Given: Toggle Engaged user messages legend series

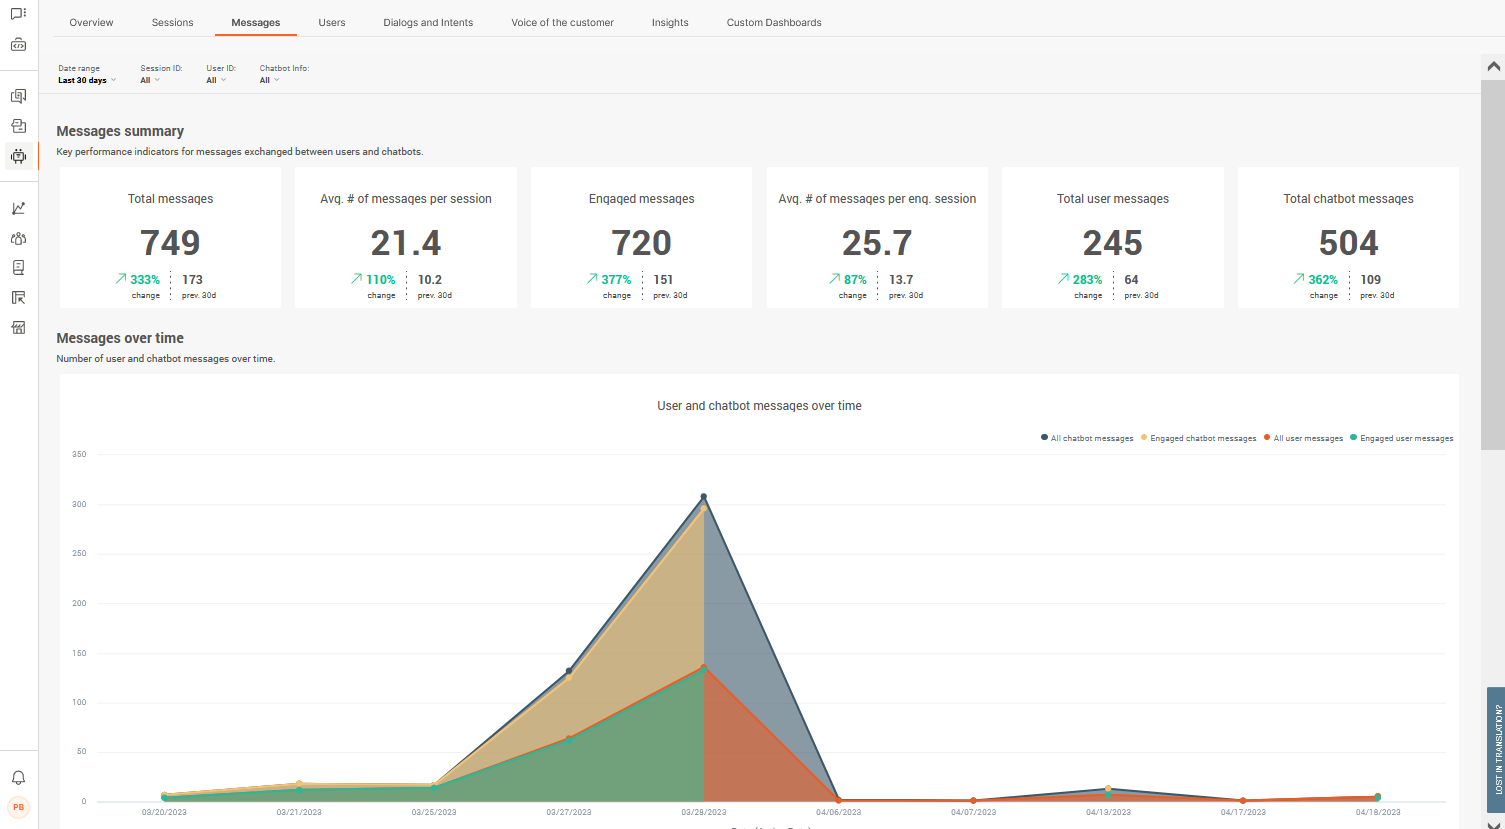Looking at the screenshot, I should pos(1405,438).
